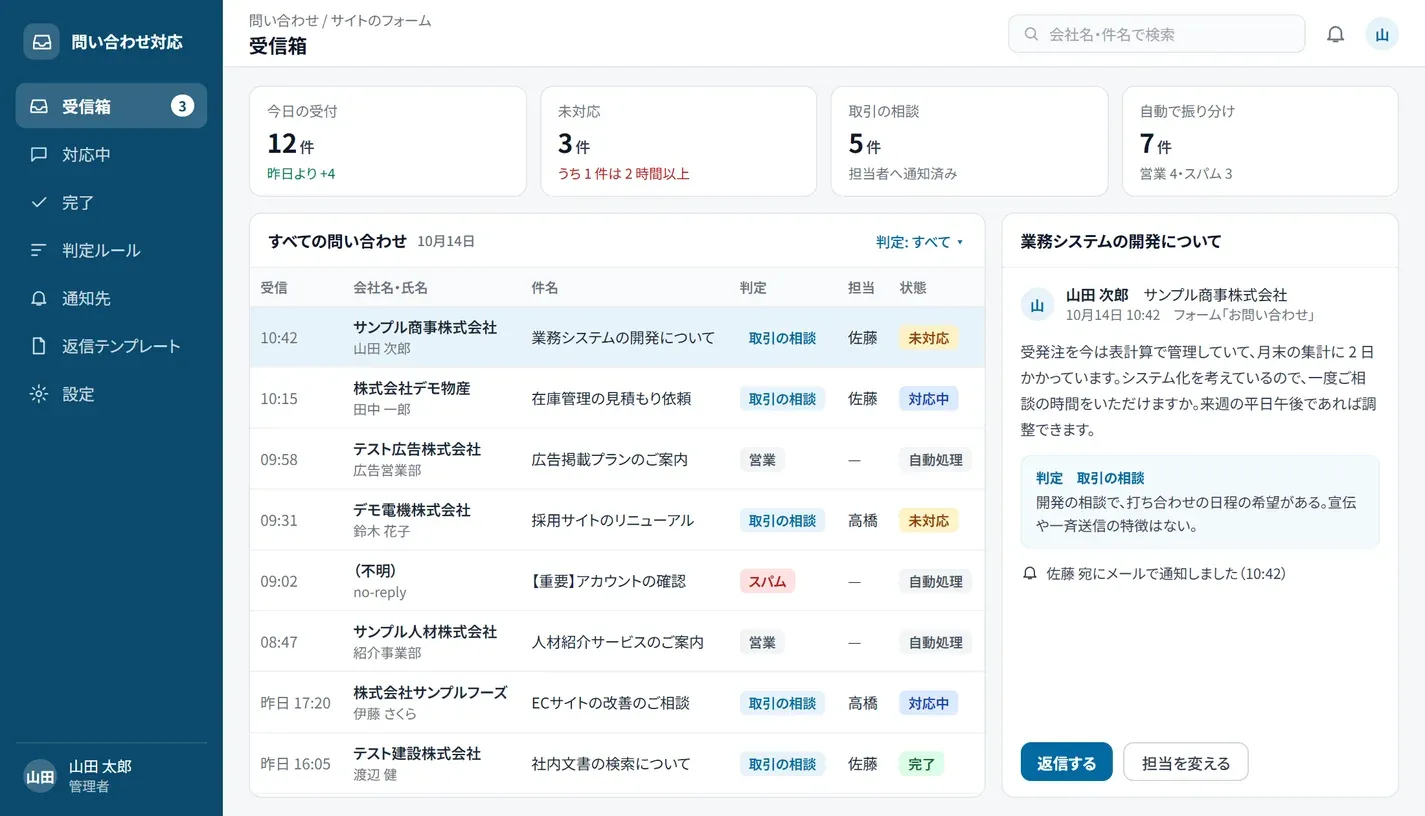Click the サイトのフォーム breadcrumb
Screen dimensions: 1425x816
(381, 20)
